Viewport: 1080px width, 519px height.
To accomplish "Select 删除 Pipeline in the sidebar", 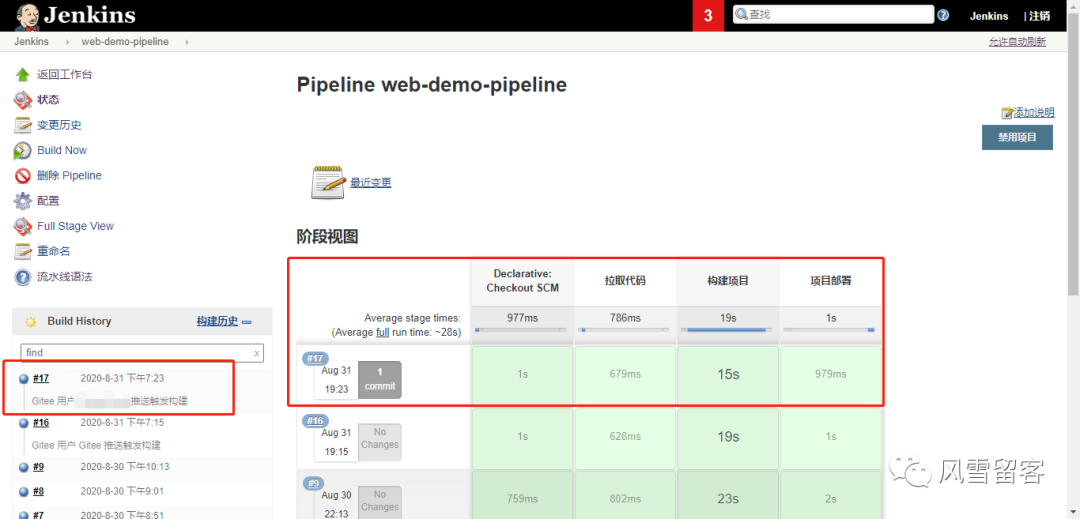I will click(x=69, y=176).
